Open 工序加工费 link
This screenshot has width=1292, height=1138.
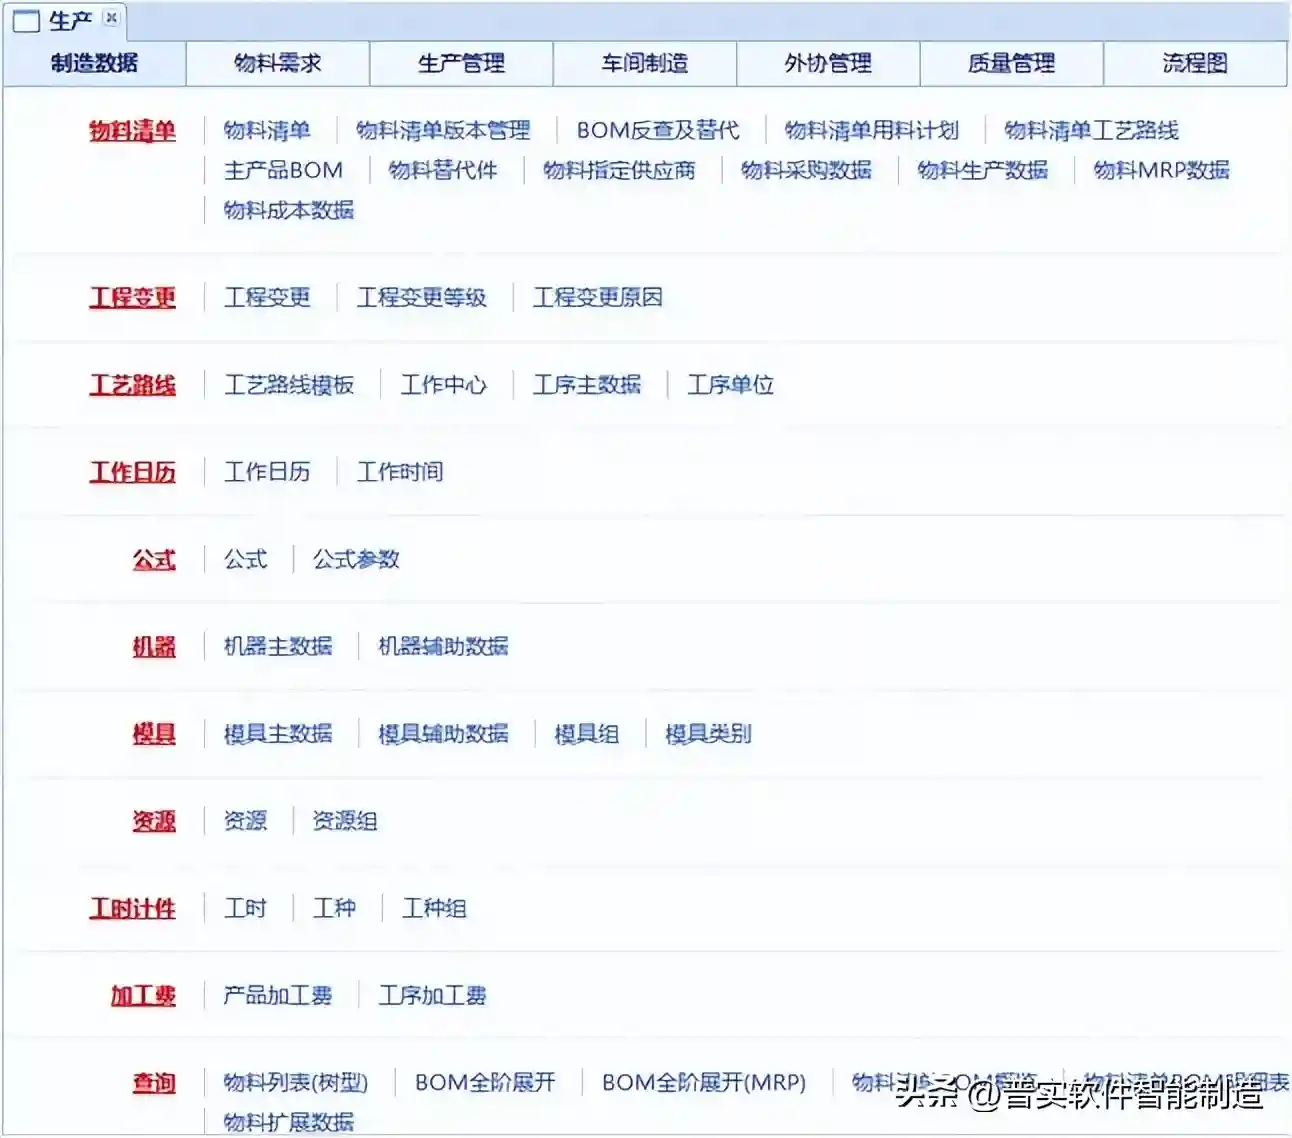[432, 996]
